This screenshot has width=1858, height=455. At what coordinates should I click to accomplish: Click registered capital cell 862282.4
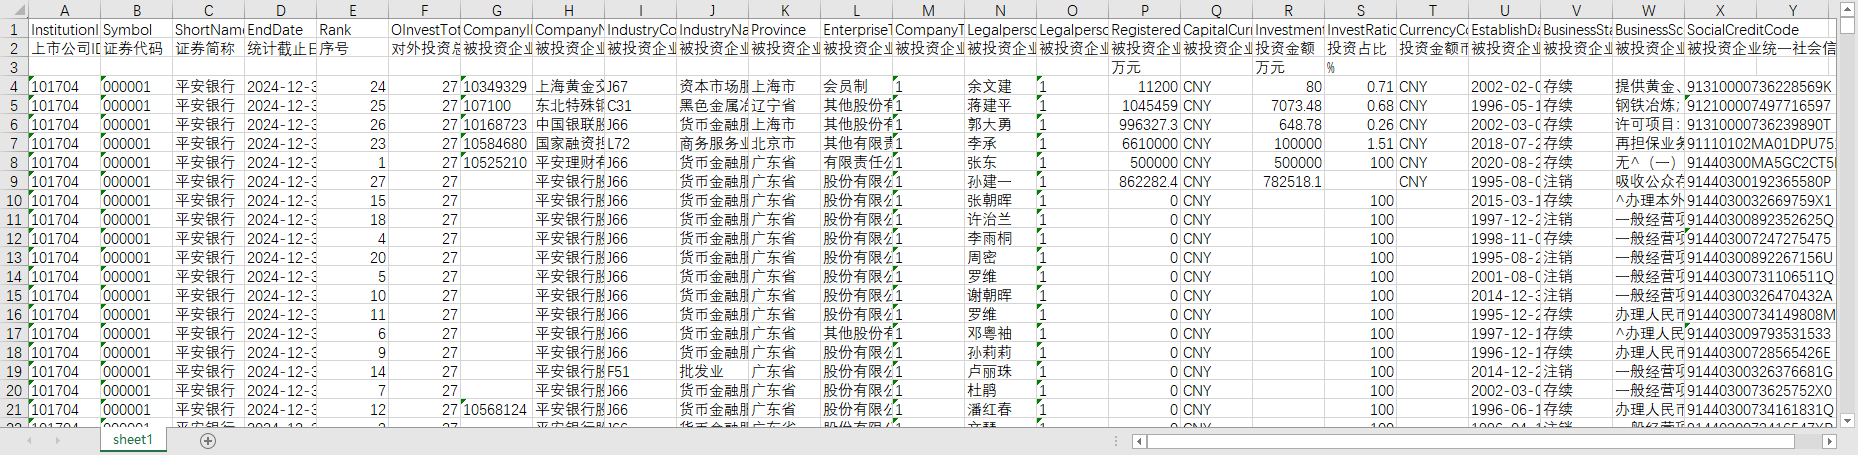pyautogui.click(x=1144, y=182)
